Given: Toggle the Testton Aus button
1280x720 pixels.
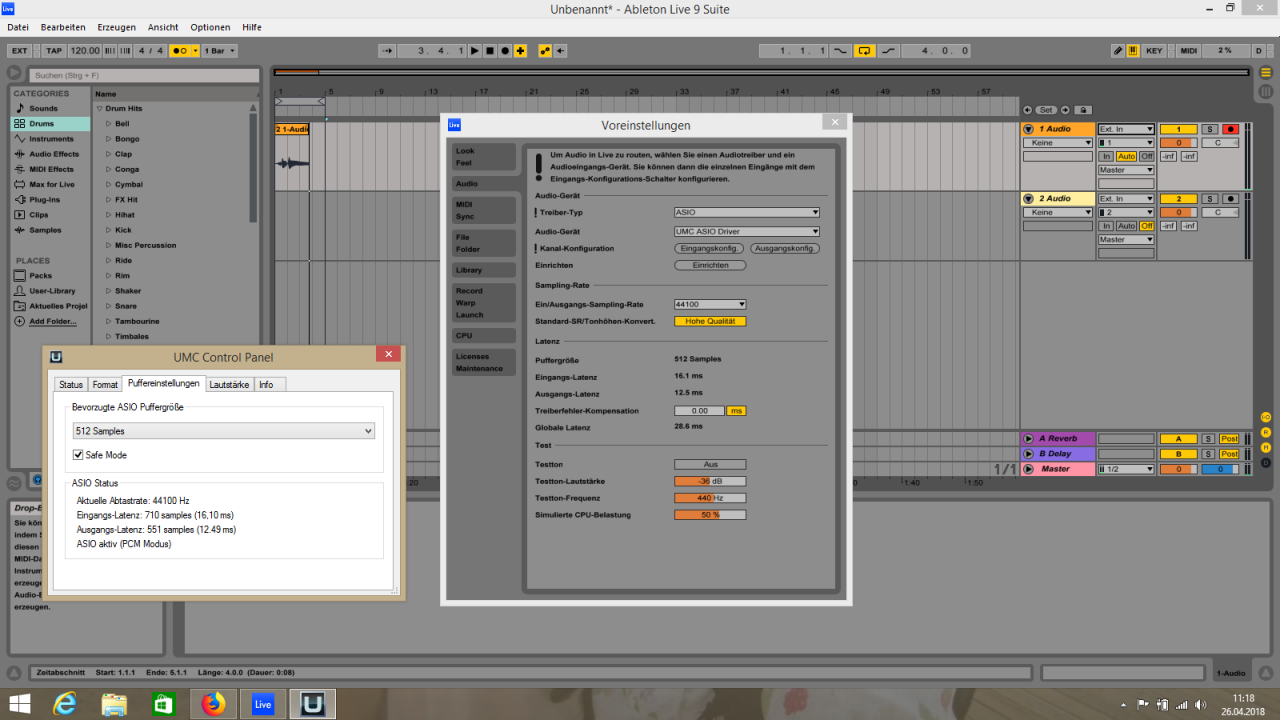Looking at the screenshot, I should point(710,464).
